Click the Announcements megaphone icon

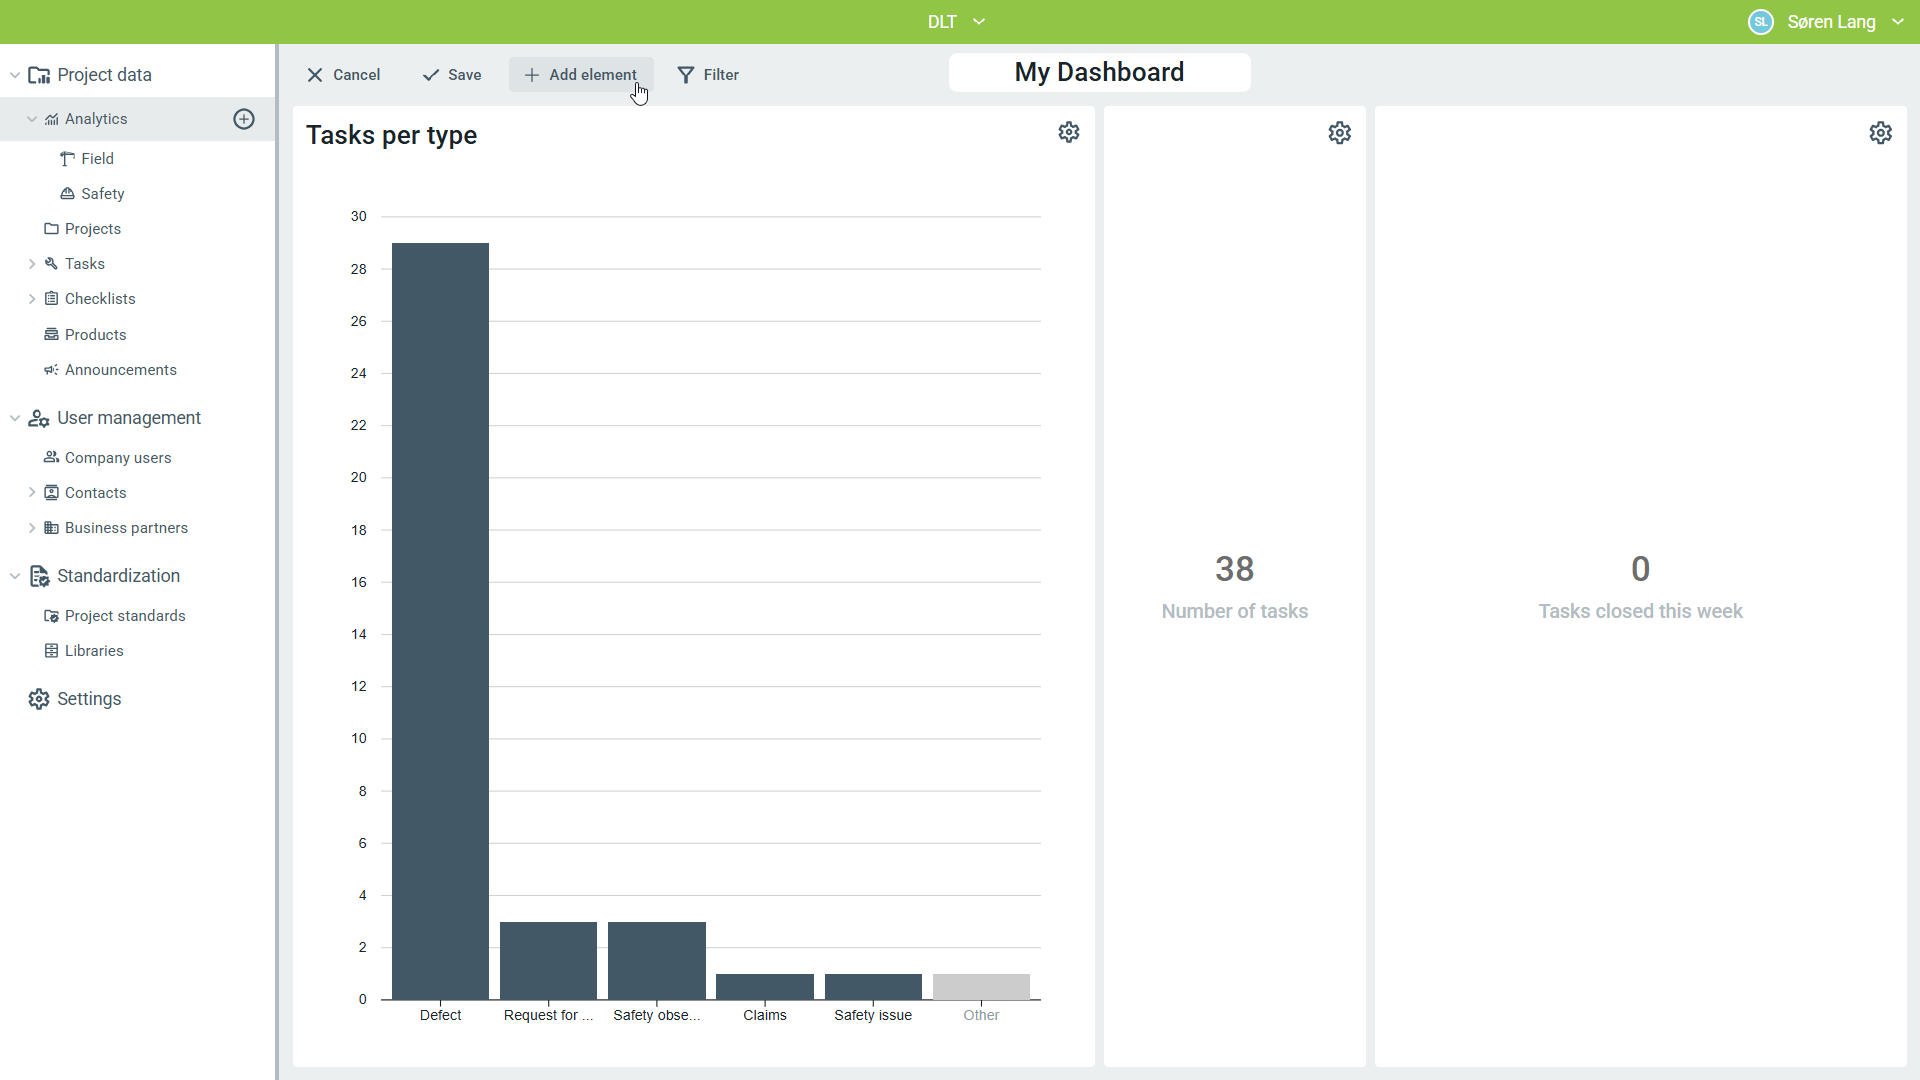tap(51, 370)
